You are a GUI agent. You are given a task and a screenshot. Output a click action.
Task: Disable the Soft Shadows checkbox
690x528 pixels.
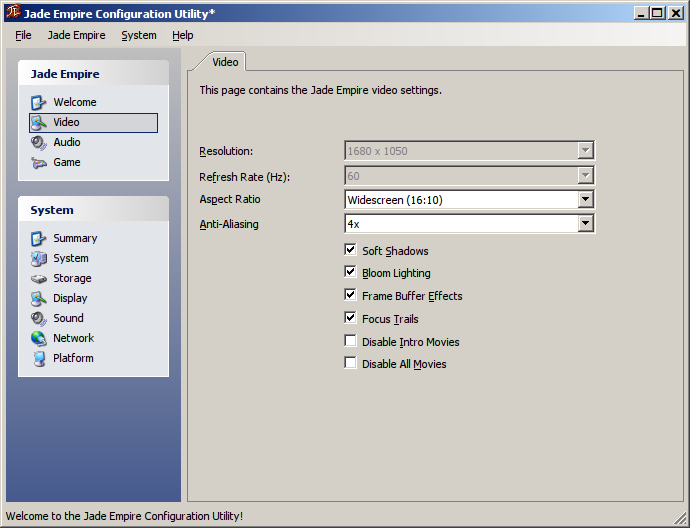[x=350, y=250]
